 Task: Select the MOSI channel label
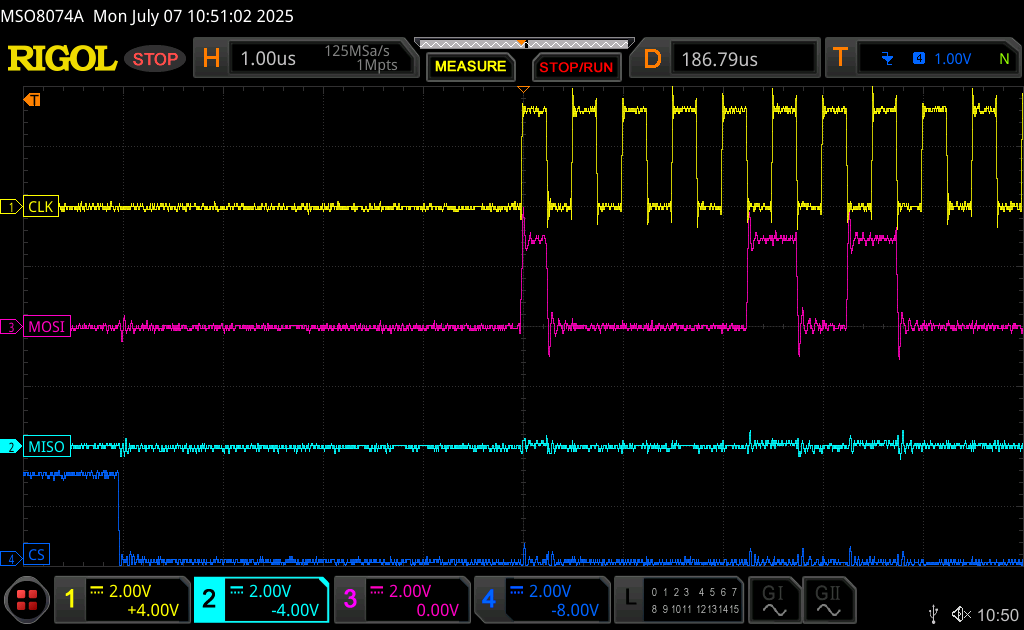[46, 326]
